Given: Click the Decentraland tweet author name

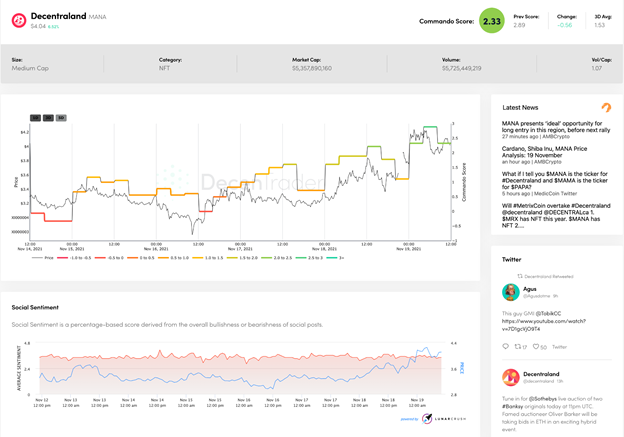Looking at the screenshot, I should point(541,374).
